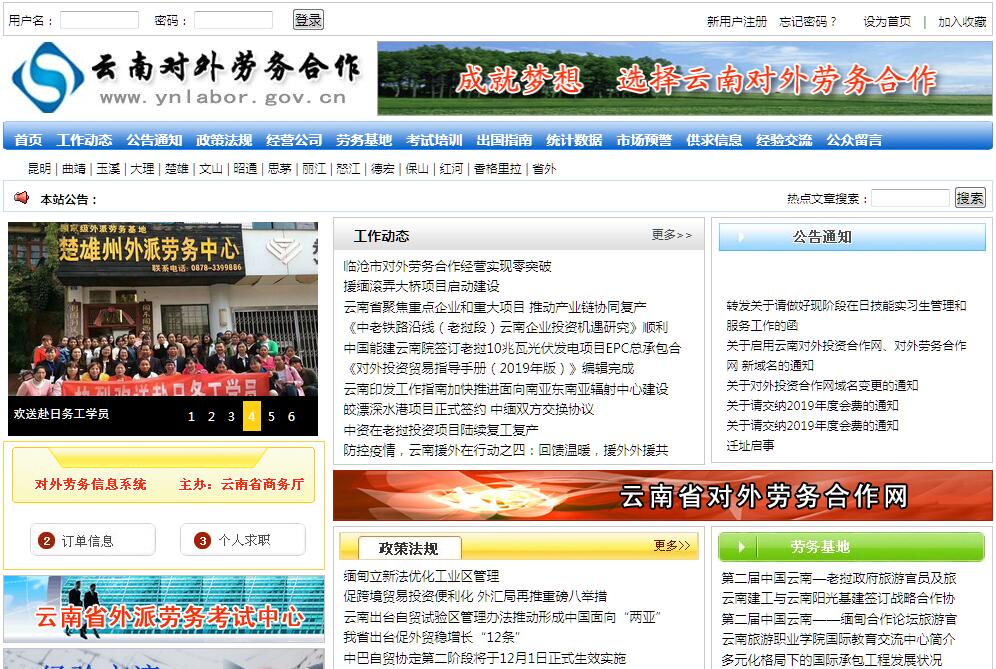Screen dimensions: 996x669
Task: Focus the 用户名 username input field
Action: click(x=99, y=20)
